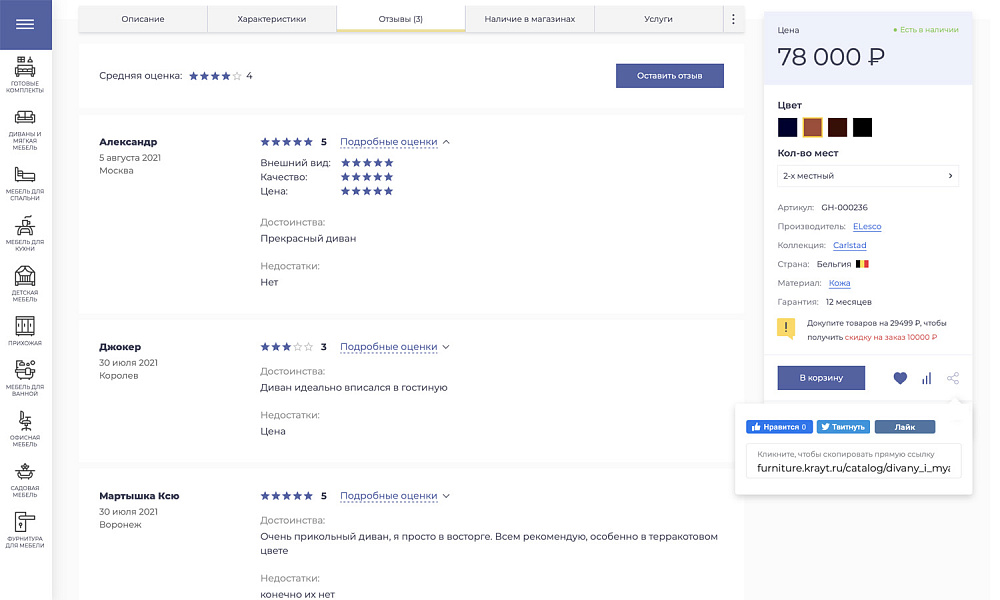This screenshot has width=1000, height=600.
Task: Open sharing options via share icon
Action: (x=952, y=378)
